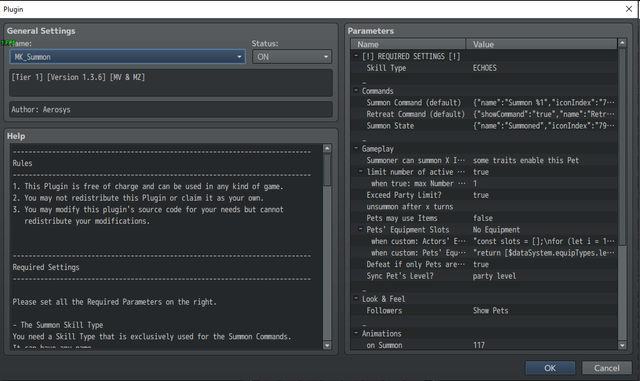The height and width of the screenshot is (381, 640).
Task: Select the Summon State parameter row
Action: coord(484,126)
